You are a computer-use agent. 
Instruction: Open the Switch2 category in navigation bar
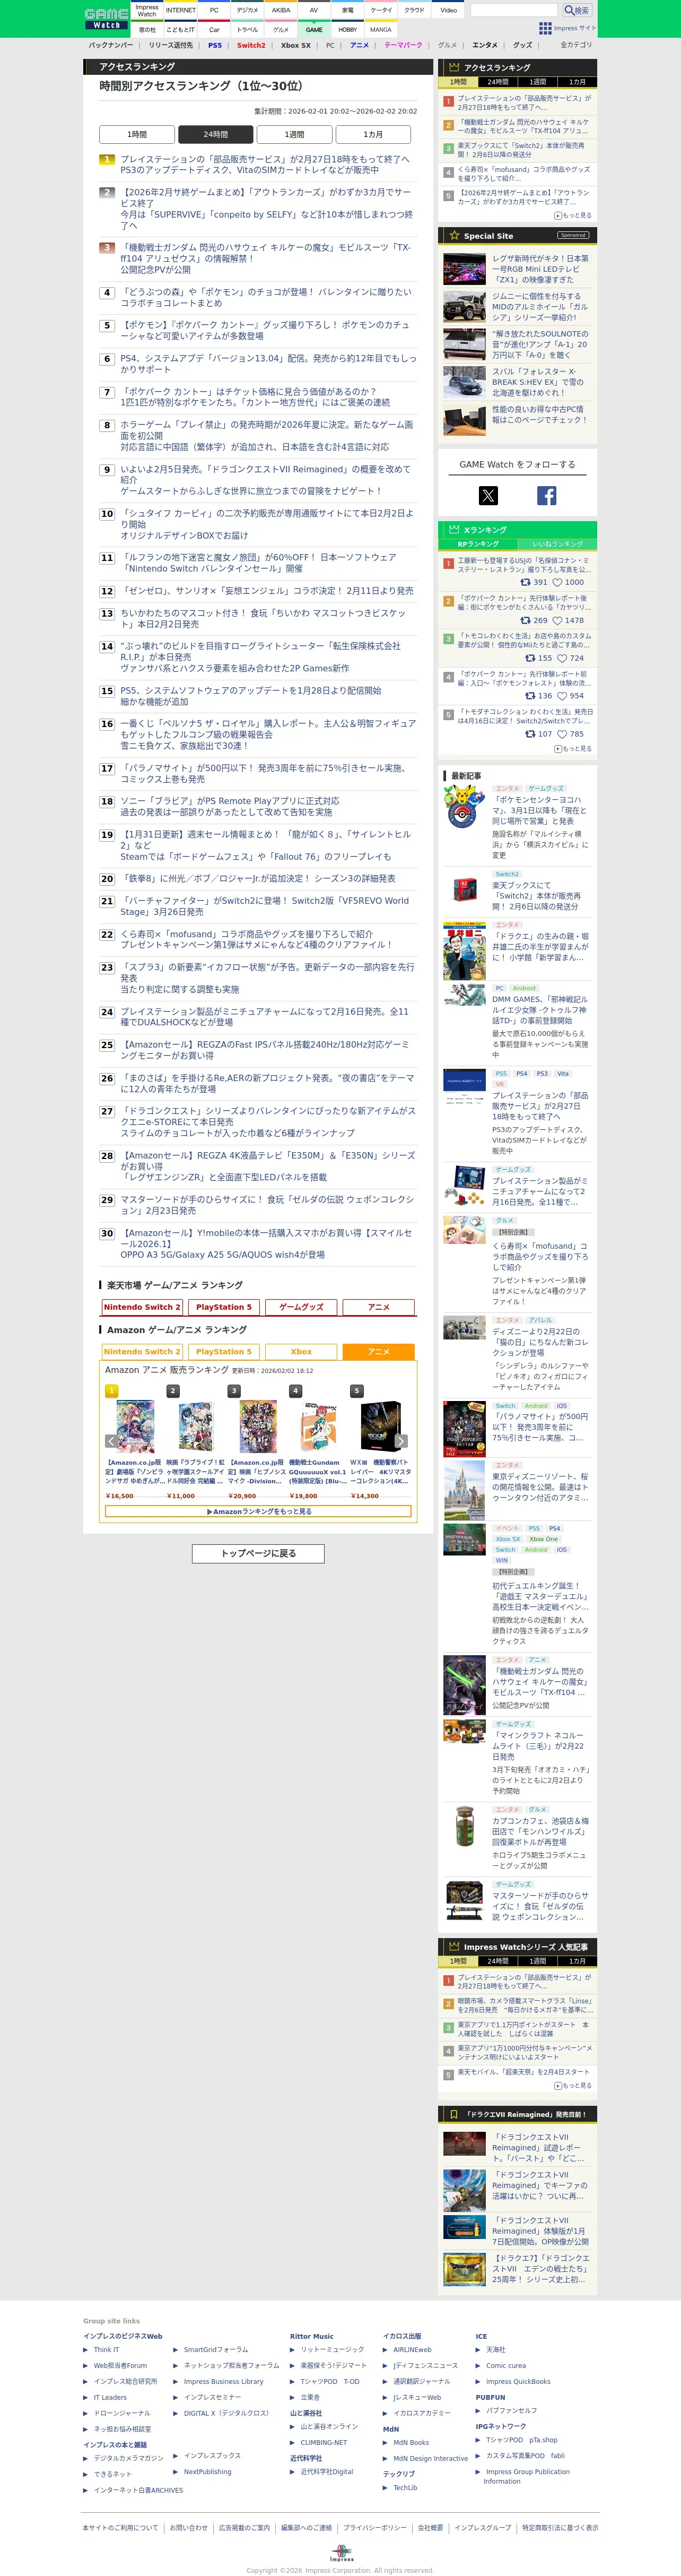[251, 45]
